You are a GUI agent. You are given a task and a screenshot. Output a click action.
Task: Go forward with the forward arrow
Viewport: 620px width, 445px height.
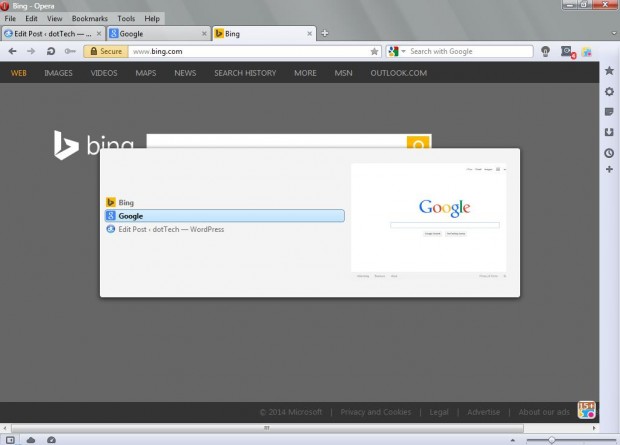pyautogui.click(x=31, y=51)
